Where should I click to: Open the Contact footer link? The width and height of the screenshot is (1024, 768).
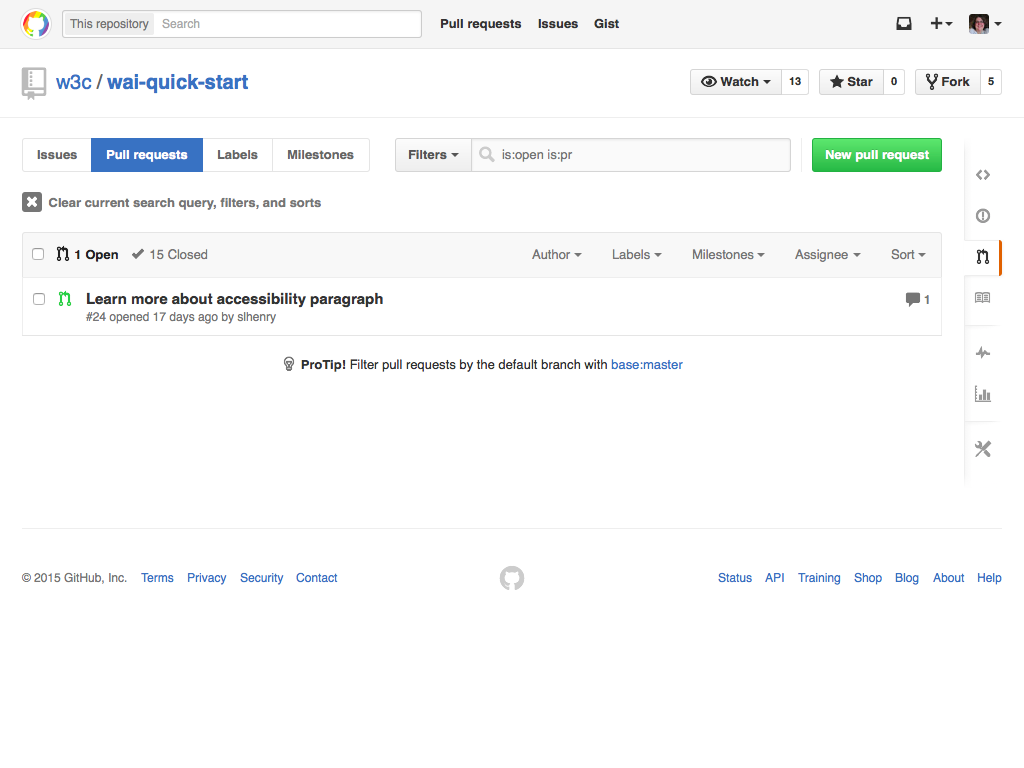tap(317, 578)
